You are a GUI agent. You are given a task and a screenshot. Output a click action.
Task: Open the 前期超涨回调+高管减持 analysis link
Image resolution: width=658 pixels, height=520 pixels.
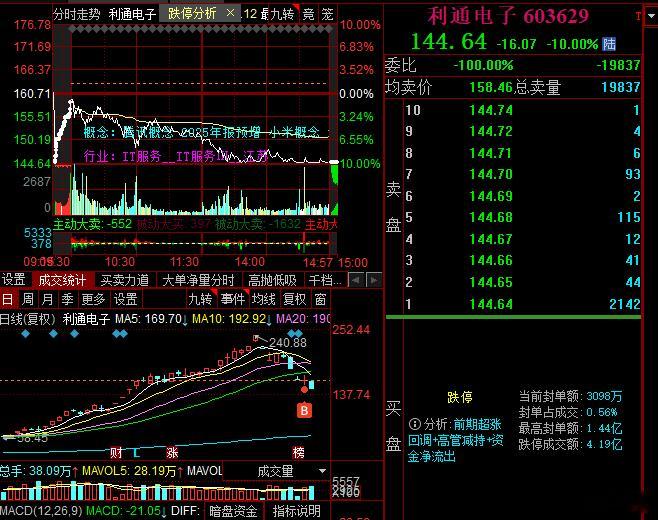click(x=456, y=440)
